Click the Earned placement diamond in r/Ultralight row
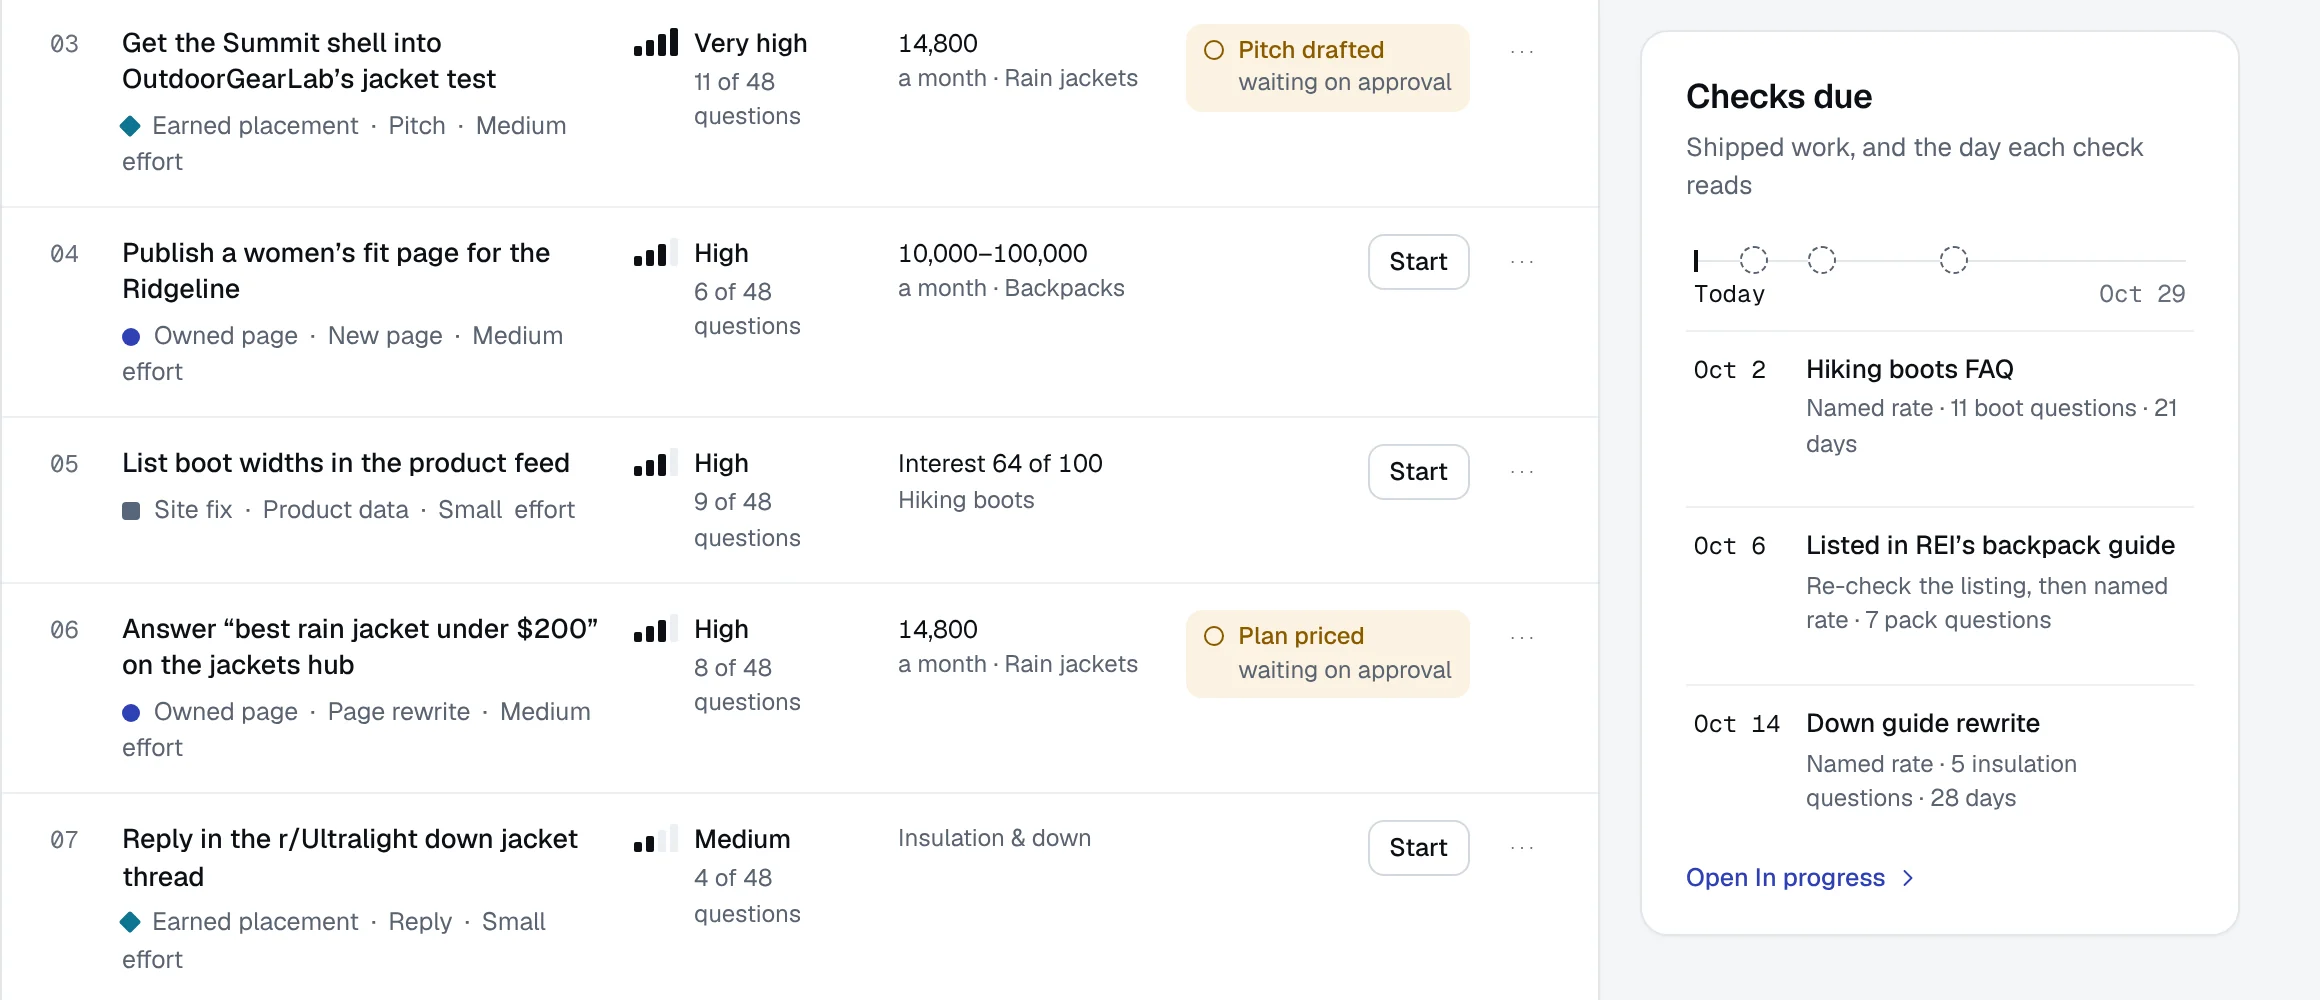The image size is (2320, 1000). 130,922
